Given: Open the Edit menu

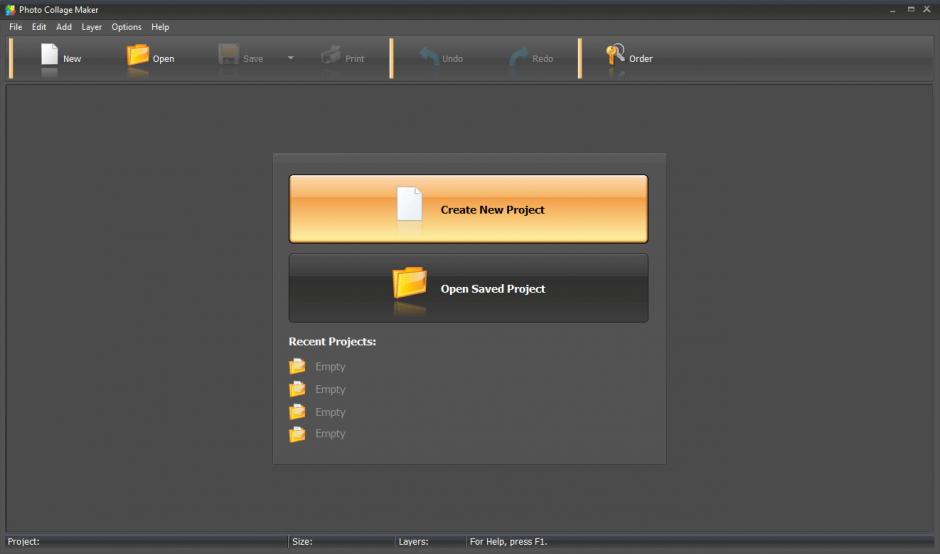Looking at the screenshot, I should pos(39,27).
